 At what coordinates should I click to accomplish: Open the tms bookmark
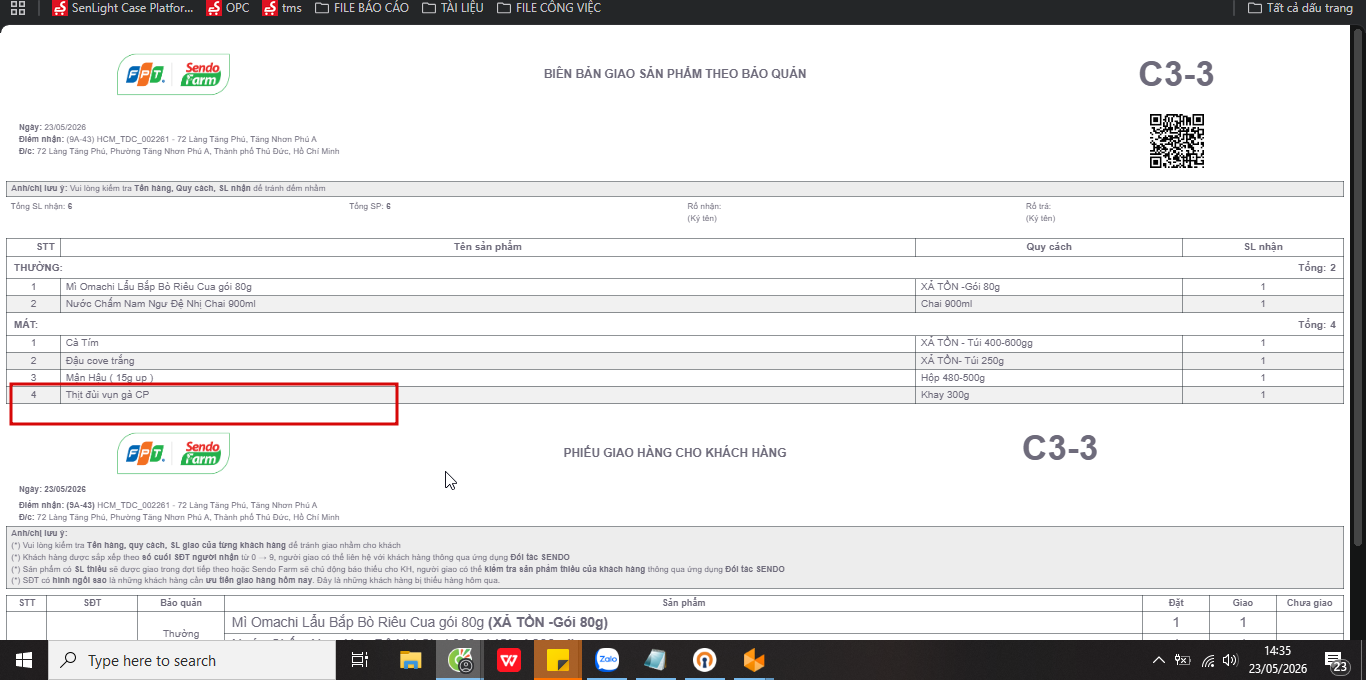(x=283, y=8)
